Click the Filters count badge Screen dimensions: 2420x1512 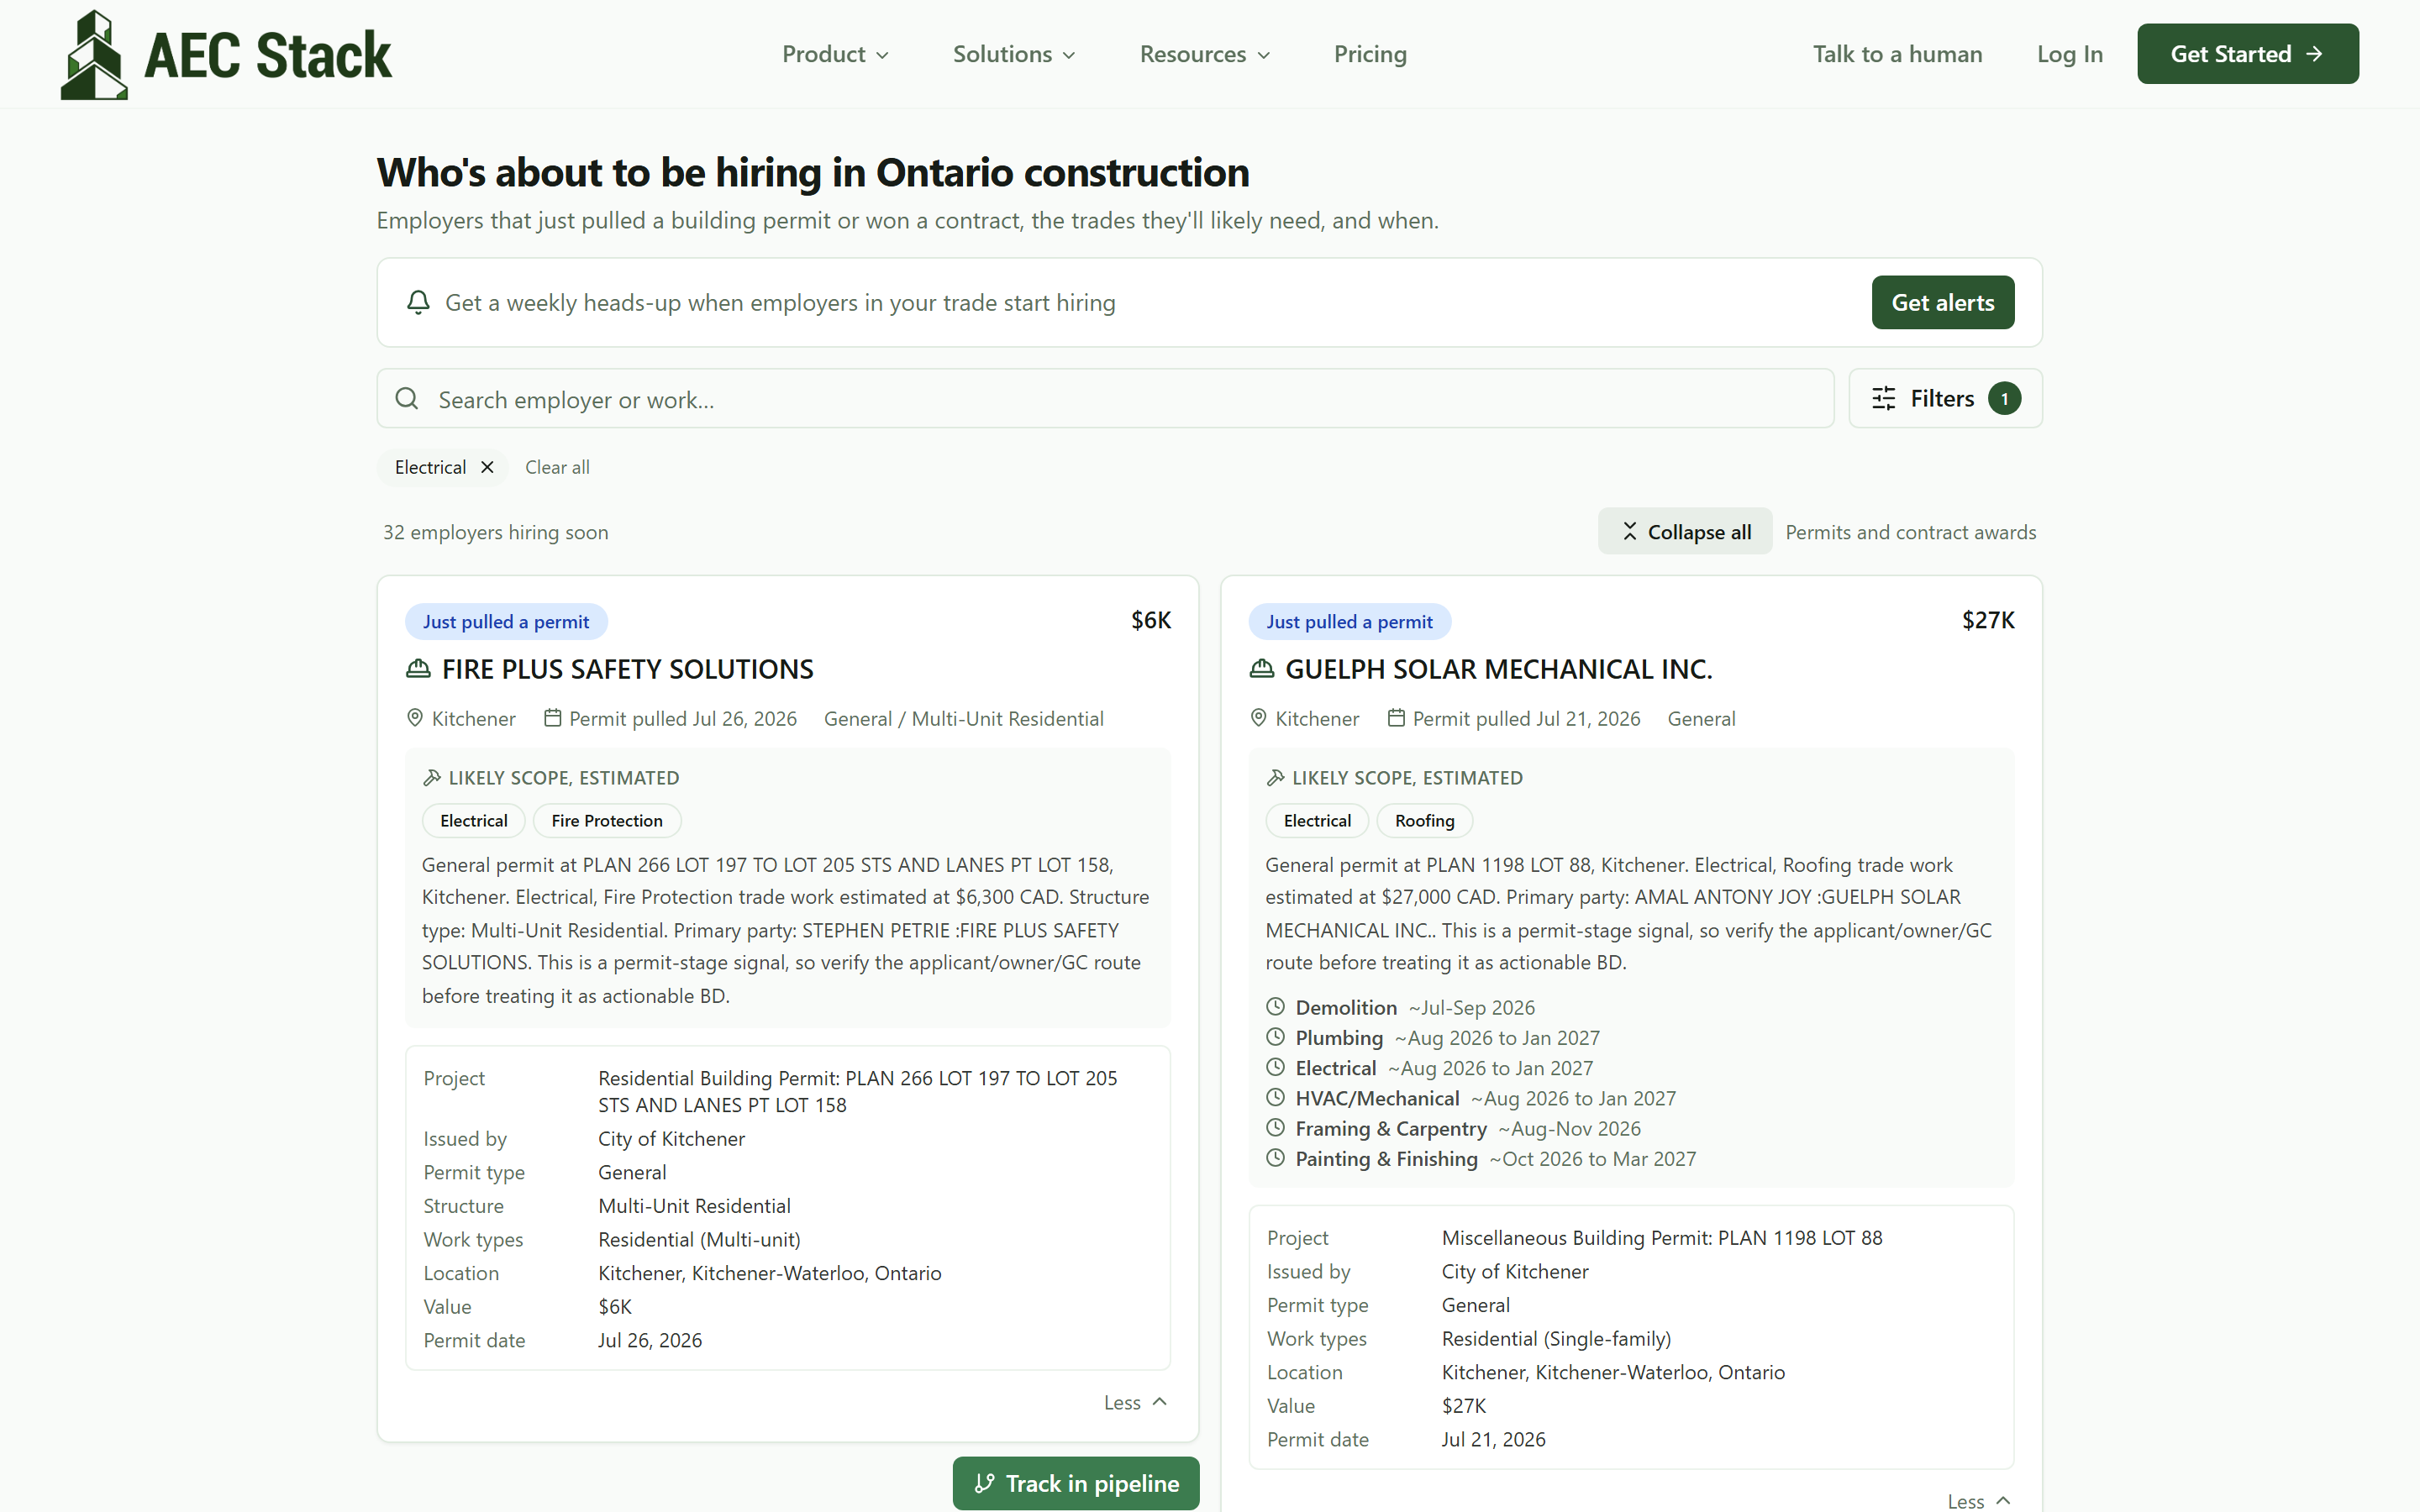(2004, 399)
